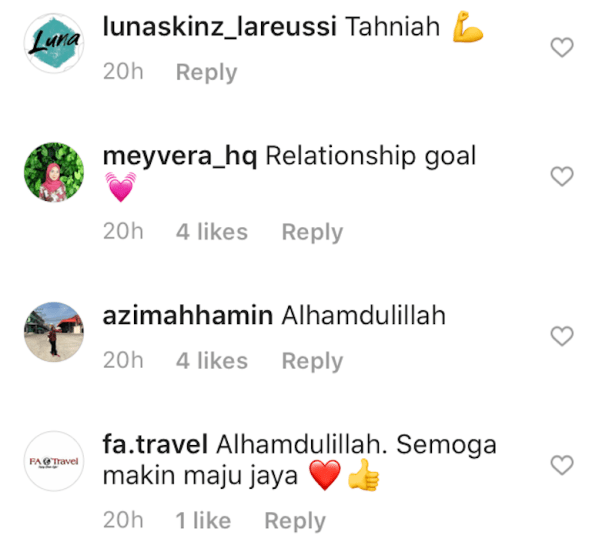This screenshot has width=616, height=542.
Task: Reply to meyvera_hq's comment
Action: tap(312, 232)
